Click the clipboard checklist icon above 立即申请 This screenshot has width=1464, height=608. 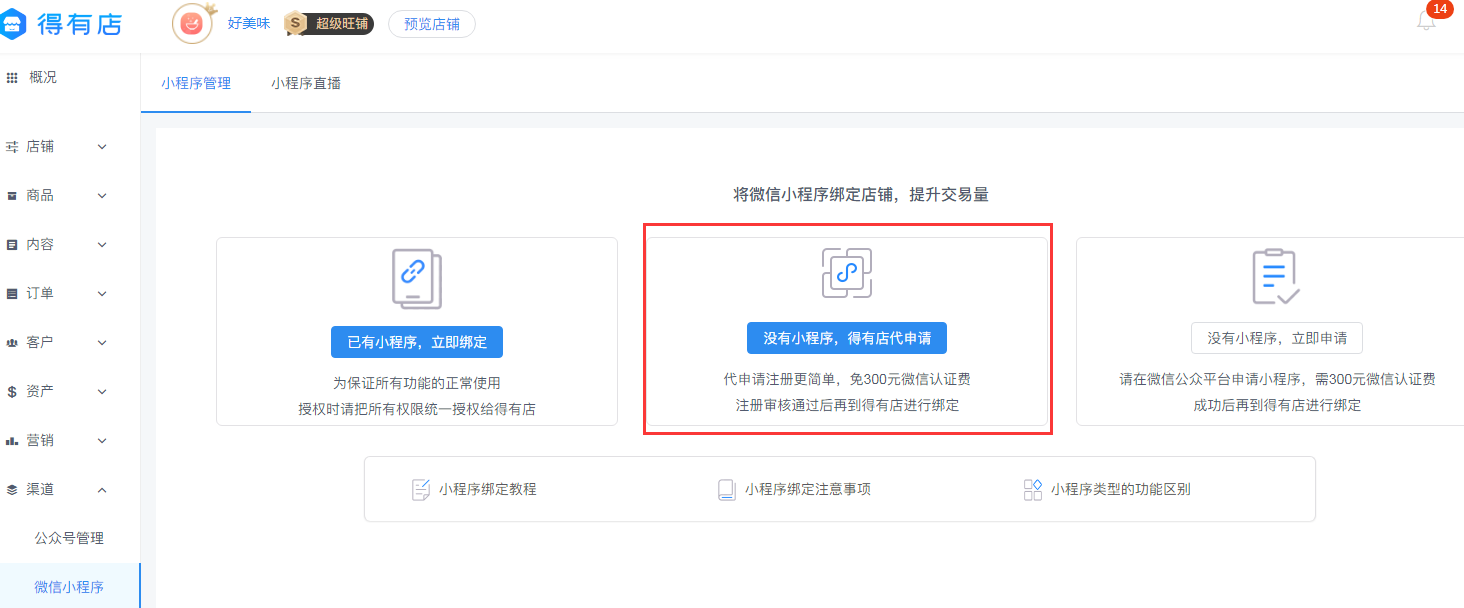[x=1276, y=276]
